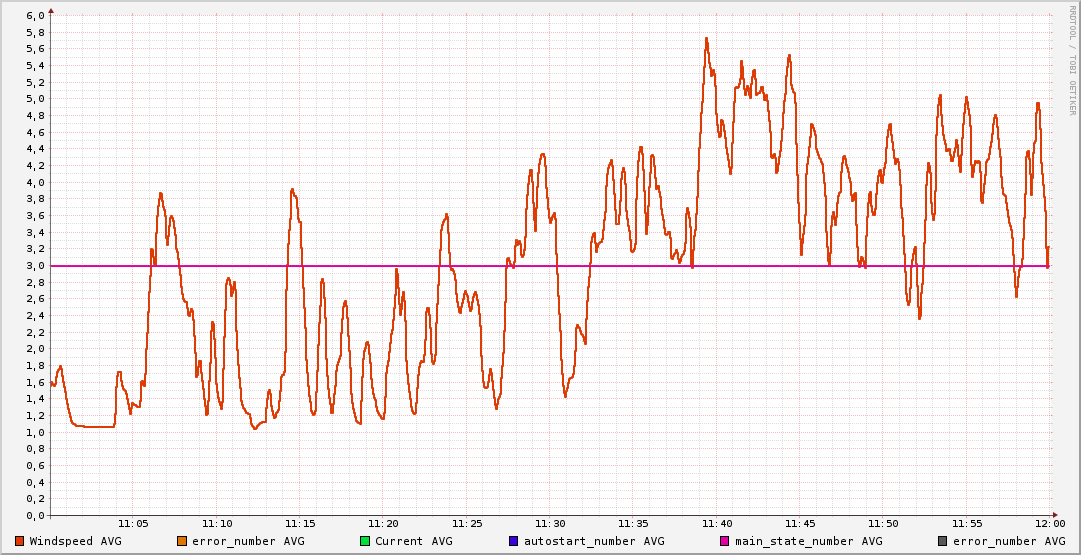Click the autostart_number AVG legend label

pyautogui.click(x=594, y=541)
